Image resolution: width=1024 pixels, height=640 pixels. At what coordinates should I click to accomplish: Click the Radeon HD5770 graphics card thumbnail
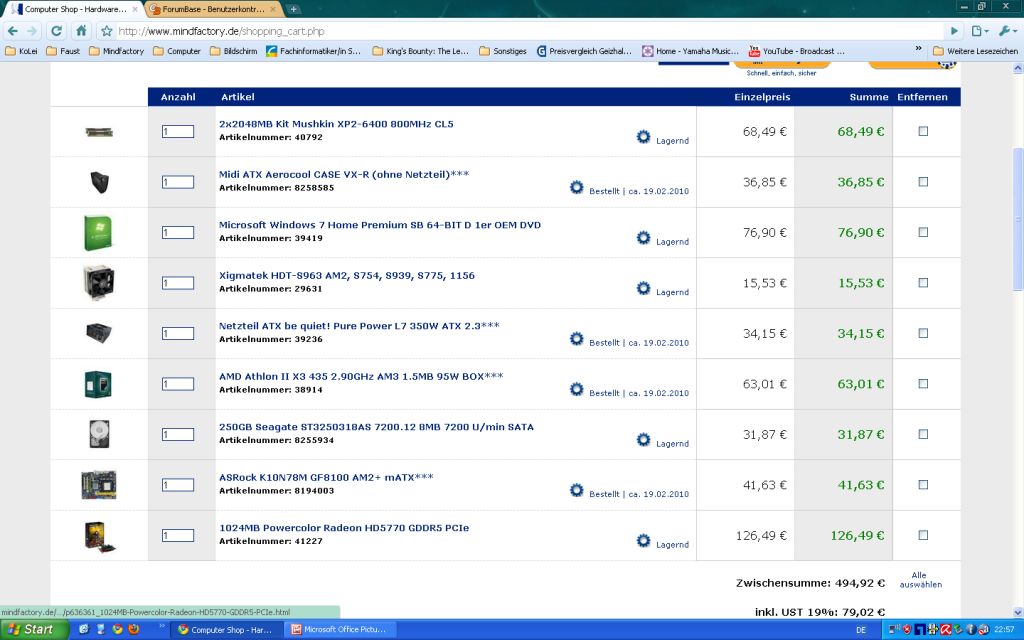(99, 536)
